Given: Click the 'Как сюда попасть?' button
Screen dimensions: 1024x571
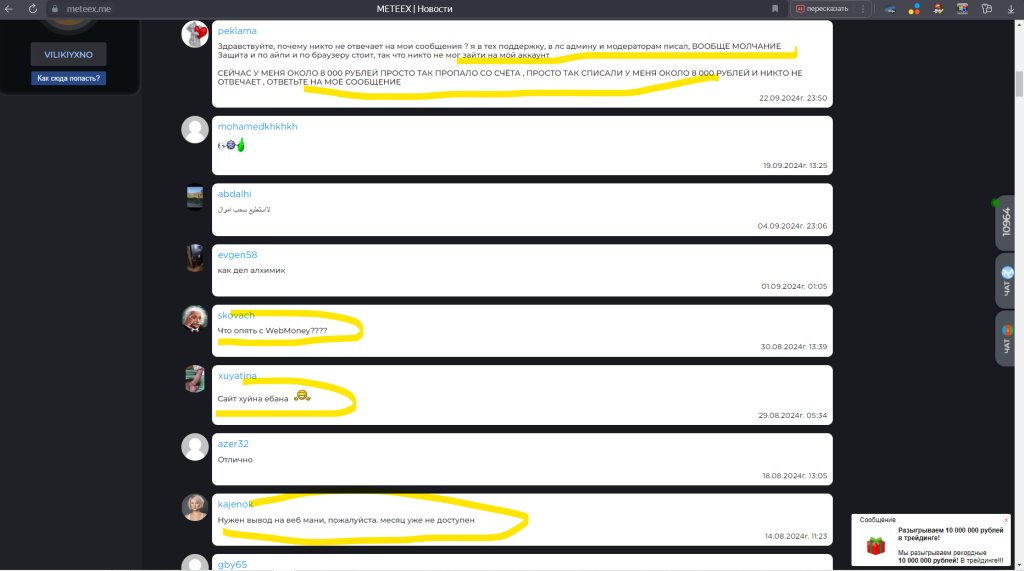Looking at the screenshot, I should click(x=69, y=78).
